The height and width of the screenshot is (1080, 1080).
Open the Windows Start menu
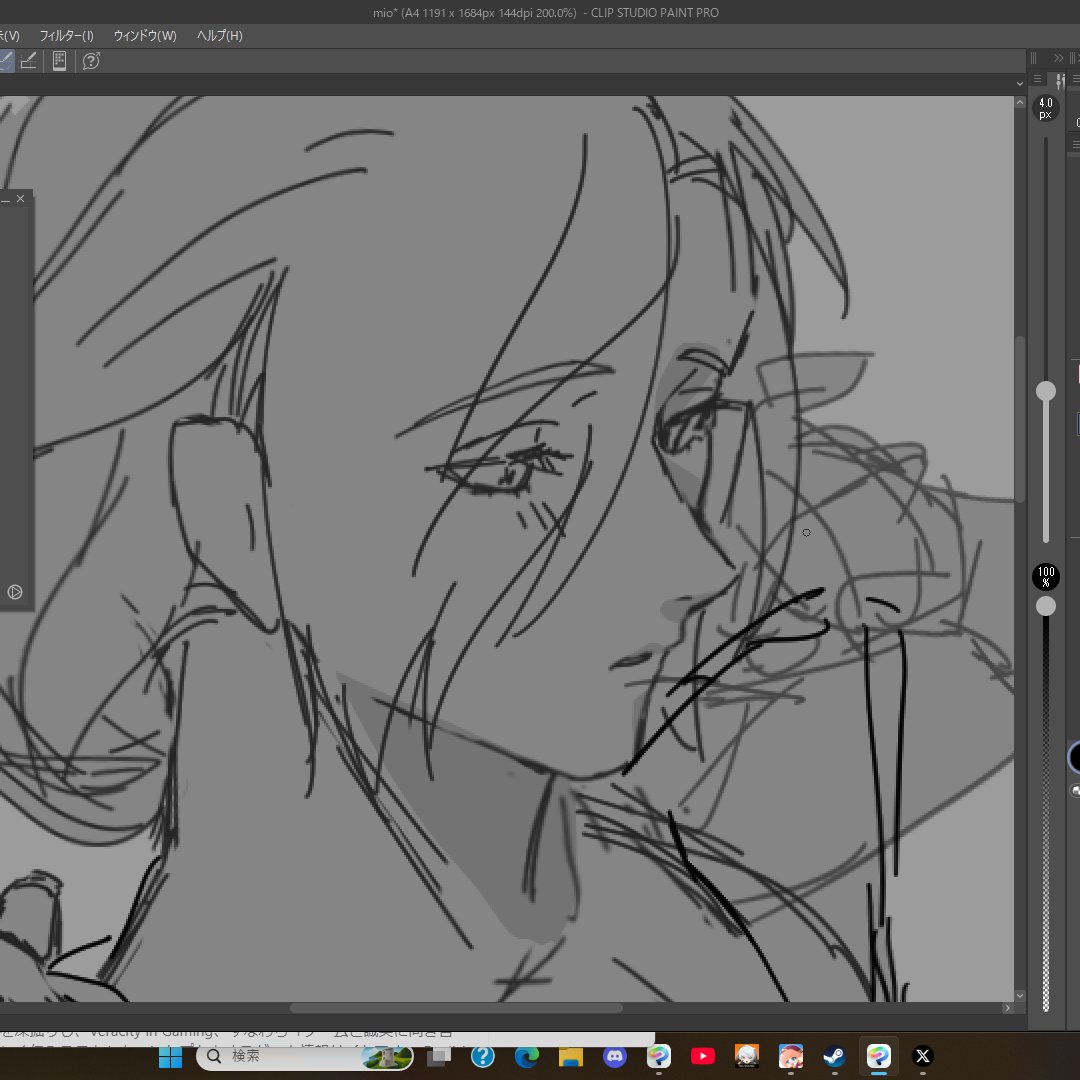[x=170, y=1057]
